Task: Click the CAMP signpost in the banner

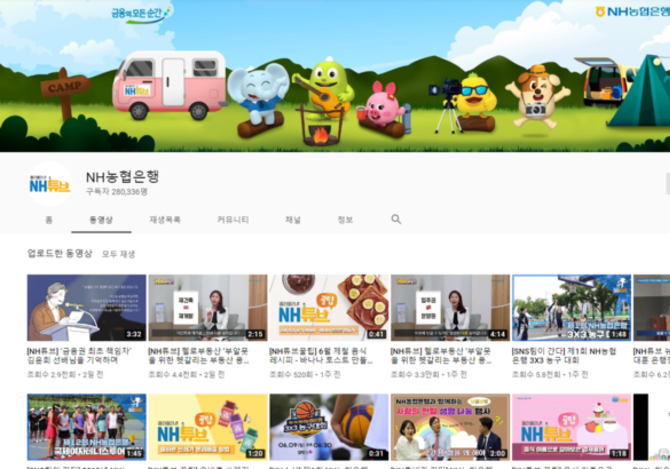Action: pos(65,93)
